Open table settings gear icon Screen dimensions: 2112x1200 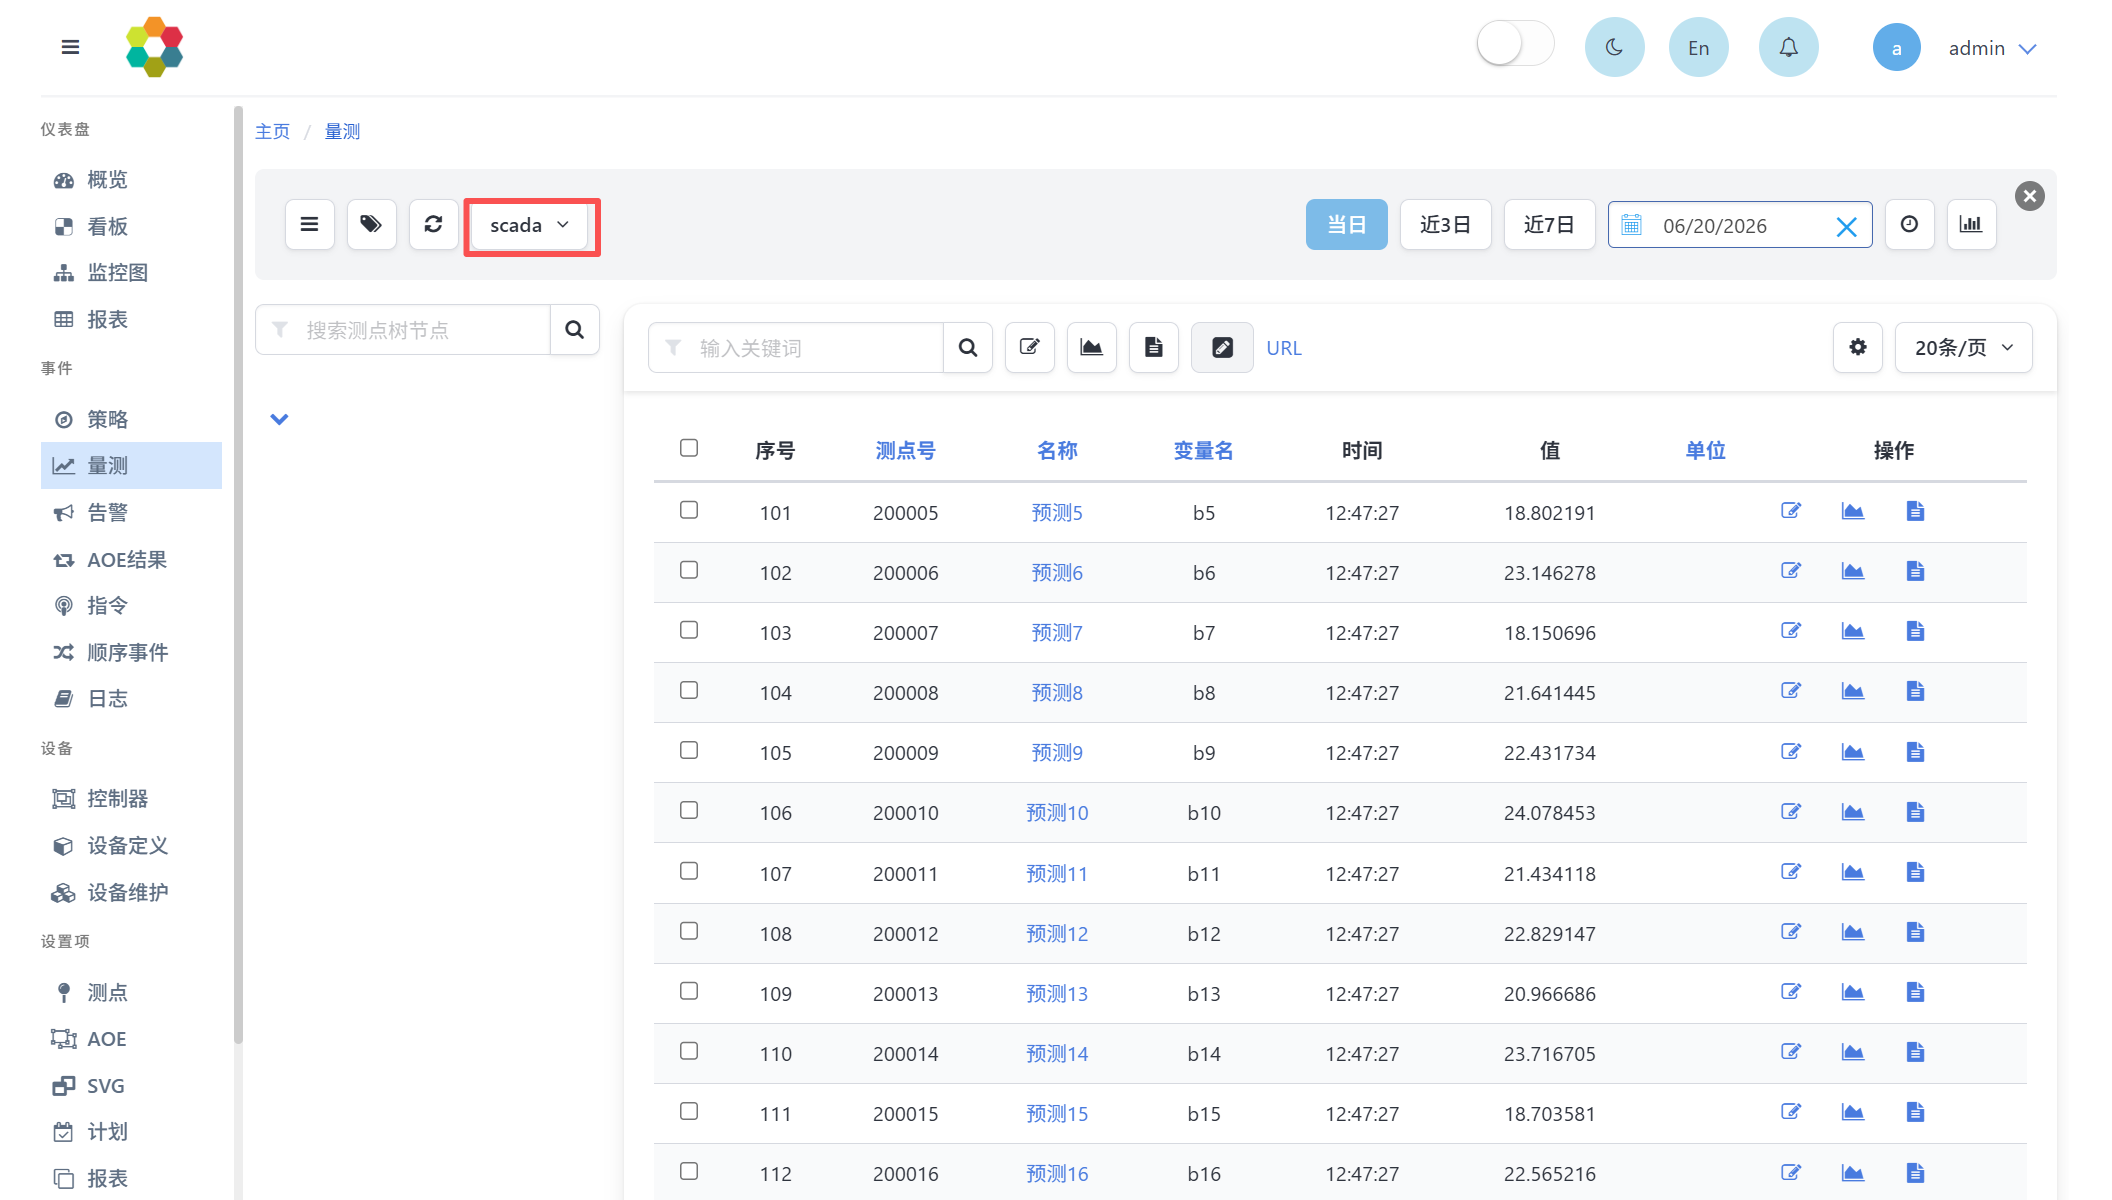[1857, 347]
